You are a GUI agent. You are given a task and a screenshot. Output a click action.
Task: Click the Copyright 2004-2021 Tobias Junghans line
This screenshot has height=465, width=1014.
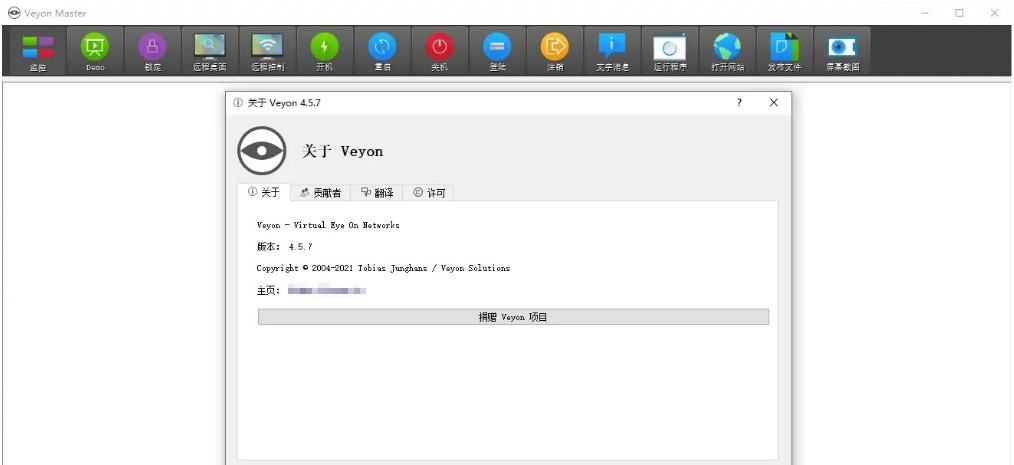click(x=383, y=268)
